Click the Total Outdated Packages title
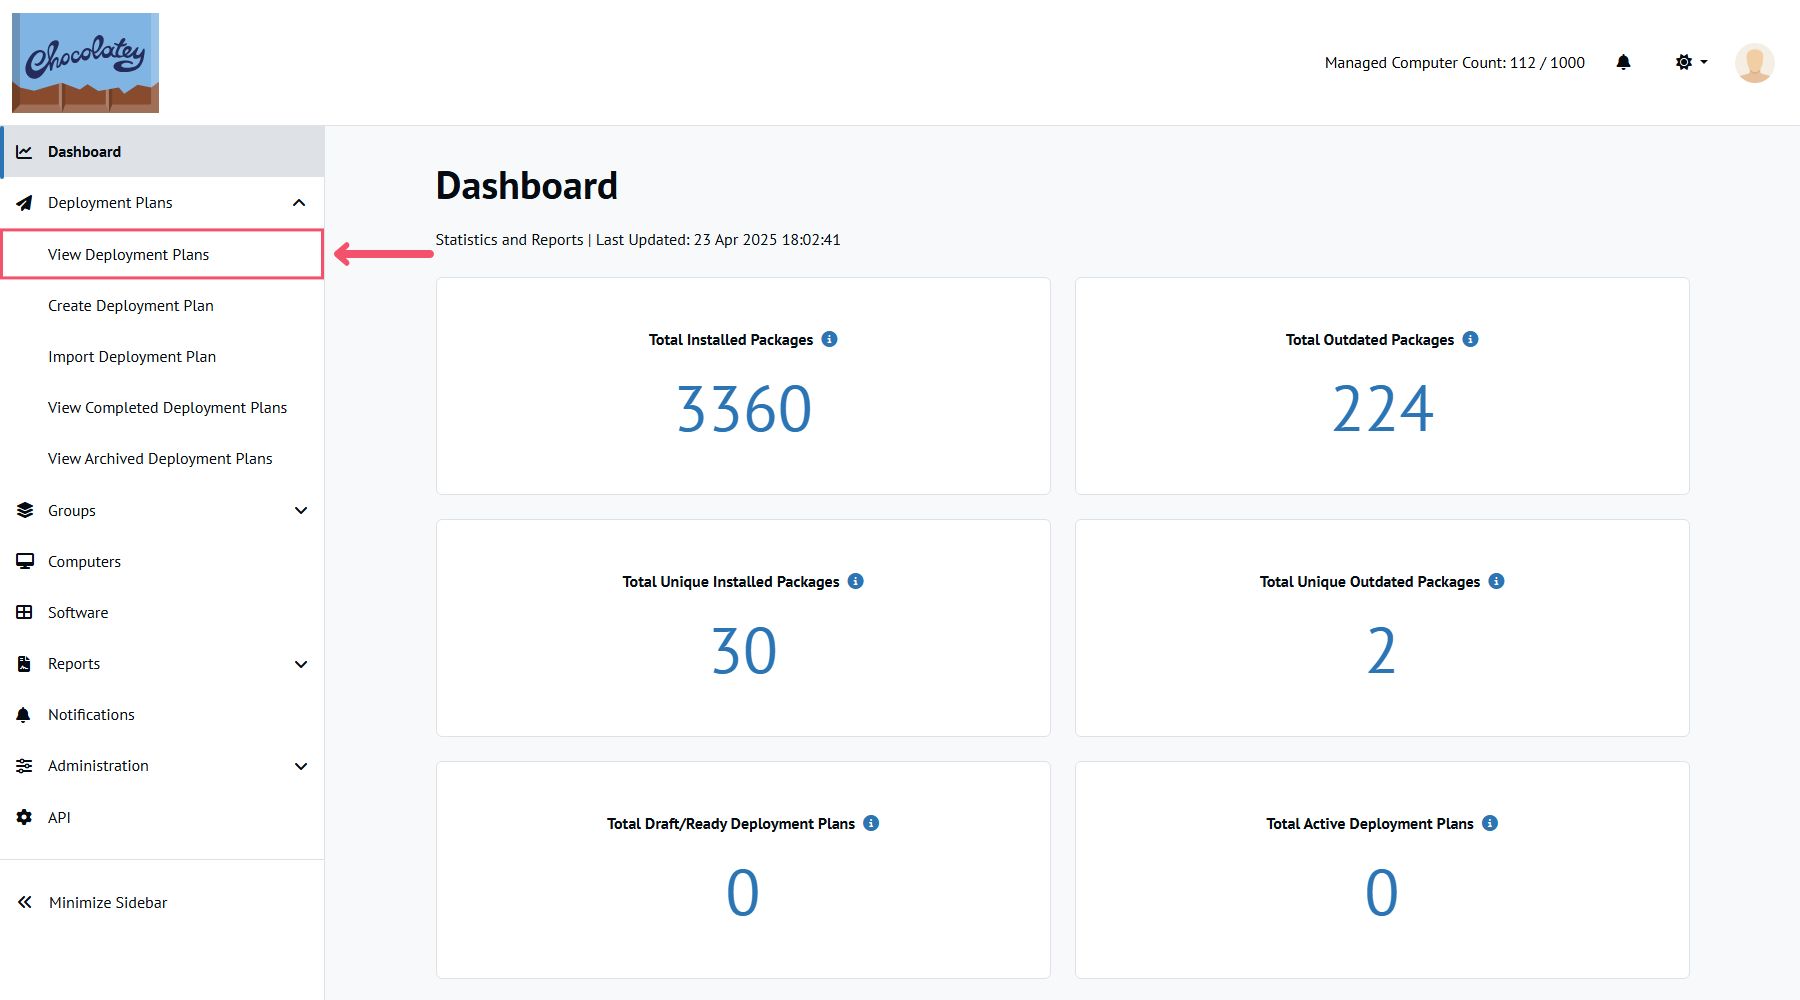The width and height of the screenshot is (1800, 1000). [1370, 340]
